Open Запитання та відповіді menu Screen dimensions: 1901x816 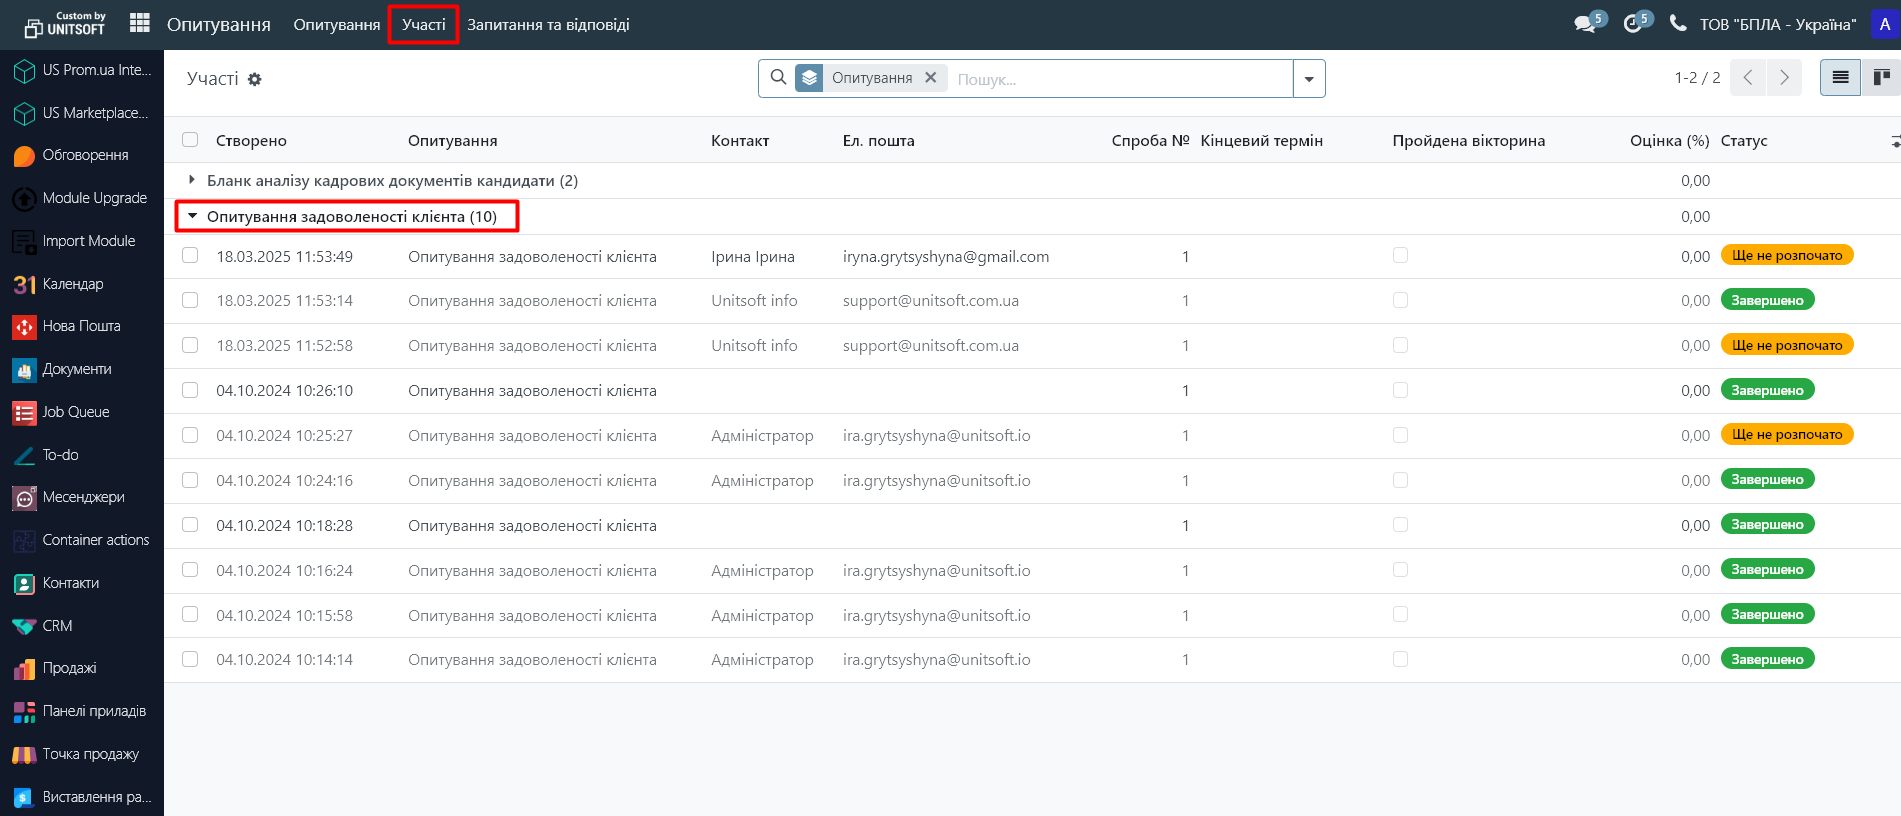coord(548,25)
